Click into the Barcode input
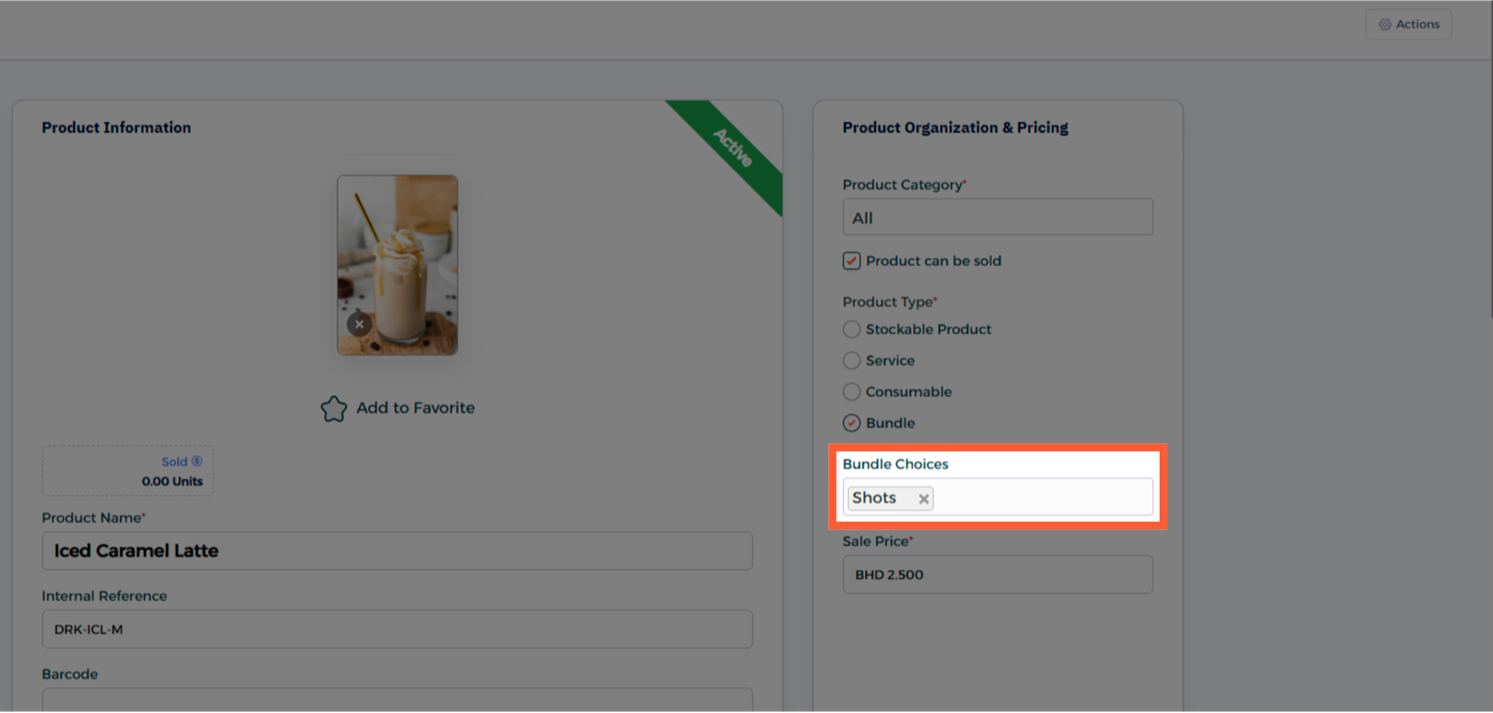The height and width of the screenshot is (713, 1493). coord(397,700)
